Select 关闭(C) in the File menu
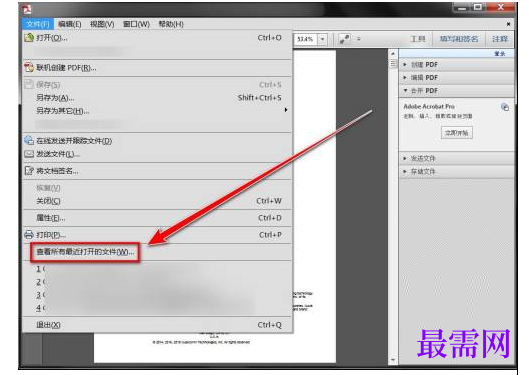Screen dimensions: 529x375 click(157, 201)
